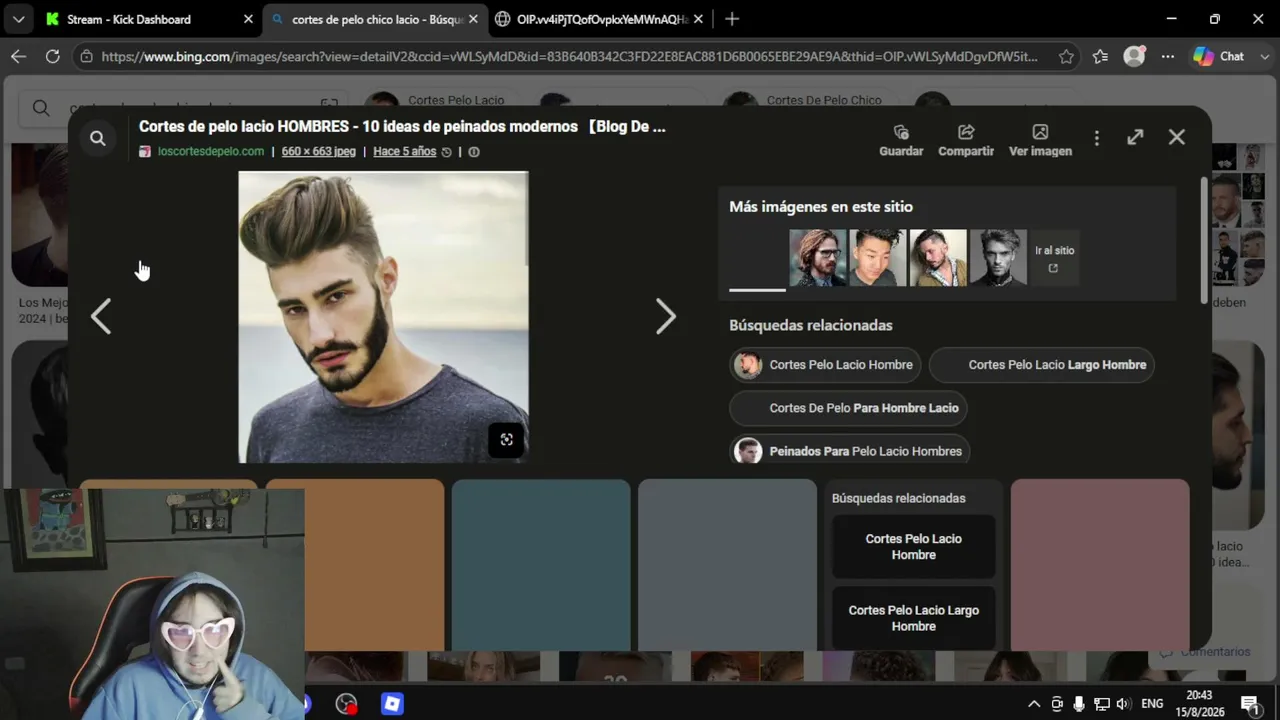Click the Comentarios feedback button

tap(1206, 652)
